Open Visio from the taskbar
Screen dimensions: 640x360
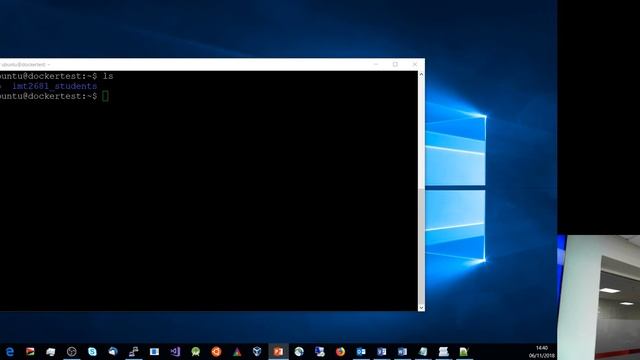point(381,351)
